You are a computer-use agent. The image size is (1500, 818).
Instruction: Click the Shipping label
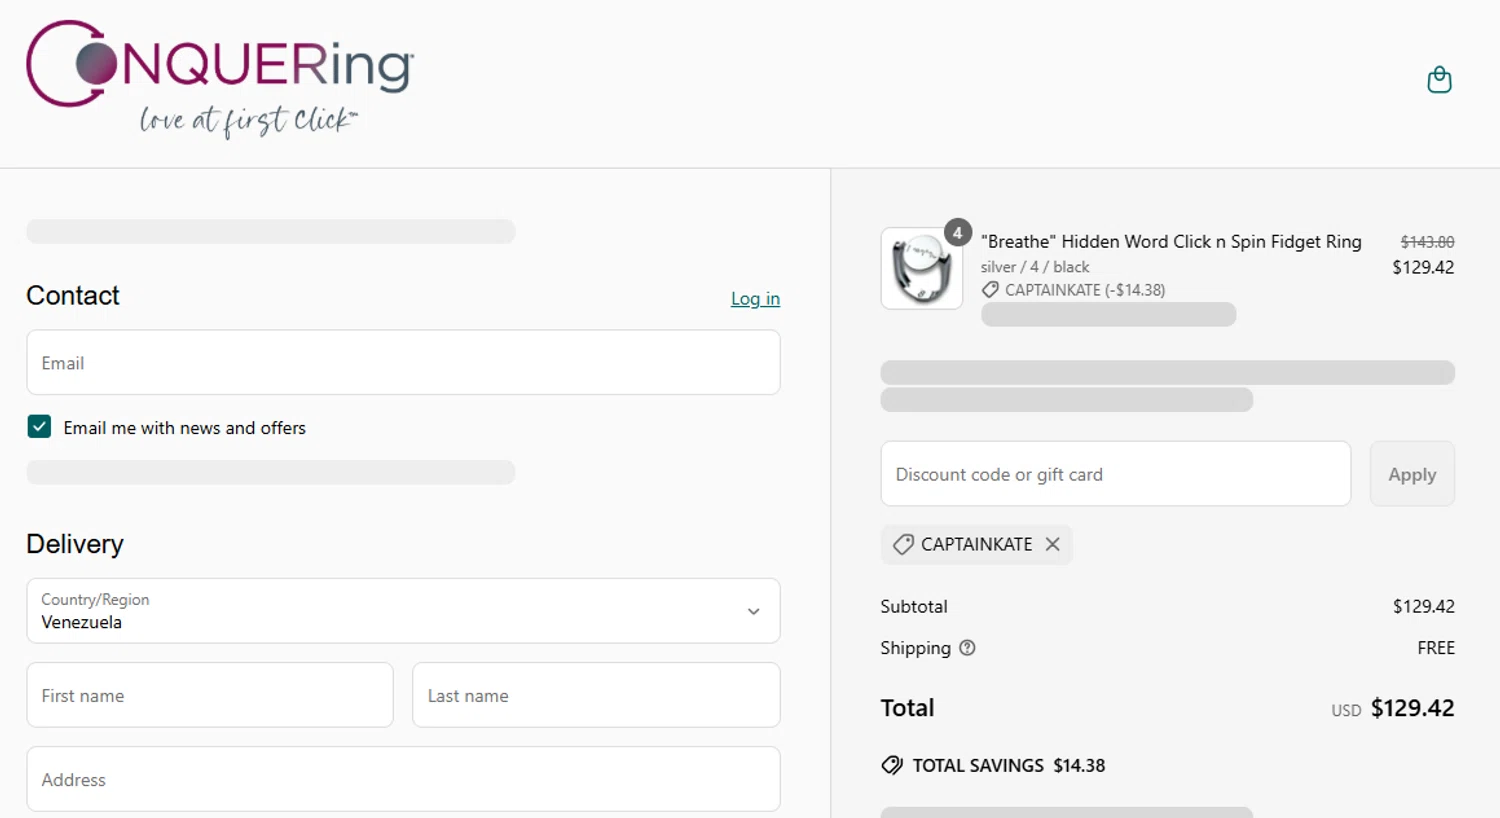(915, 648)
